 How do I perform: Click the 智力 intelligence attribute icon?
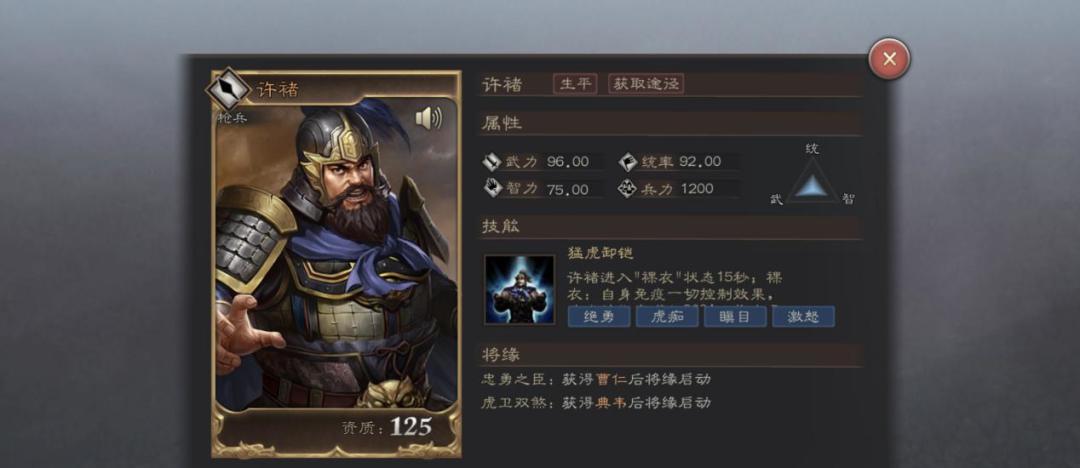tap(492, 188)
